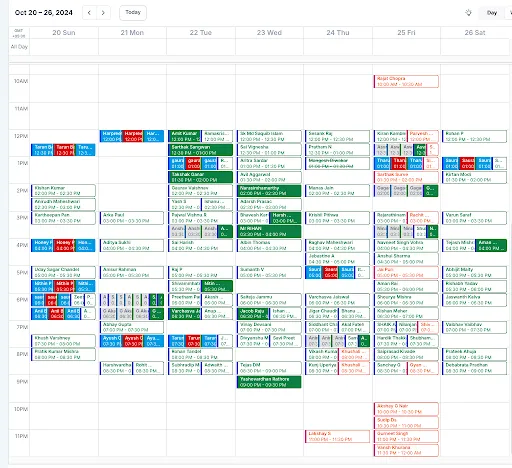Open Akshay G Nair 10:00 PM event
Image resolution: width=512 pixels, height=468 pixels.
406,409
